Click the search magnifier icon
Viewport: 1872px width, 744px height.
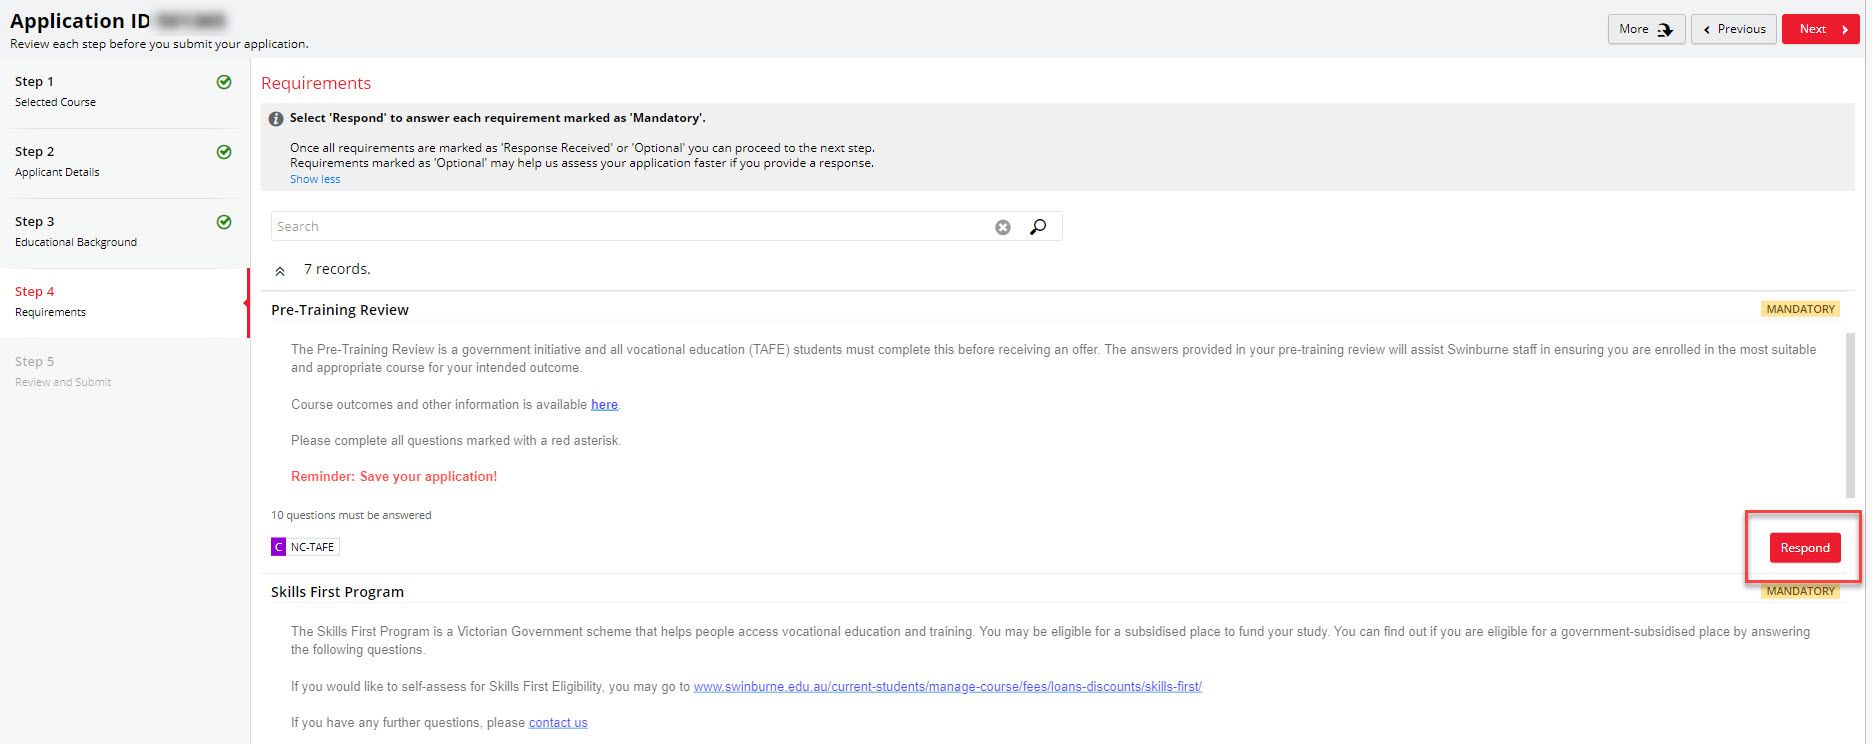(x=1038, y=227)
